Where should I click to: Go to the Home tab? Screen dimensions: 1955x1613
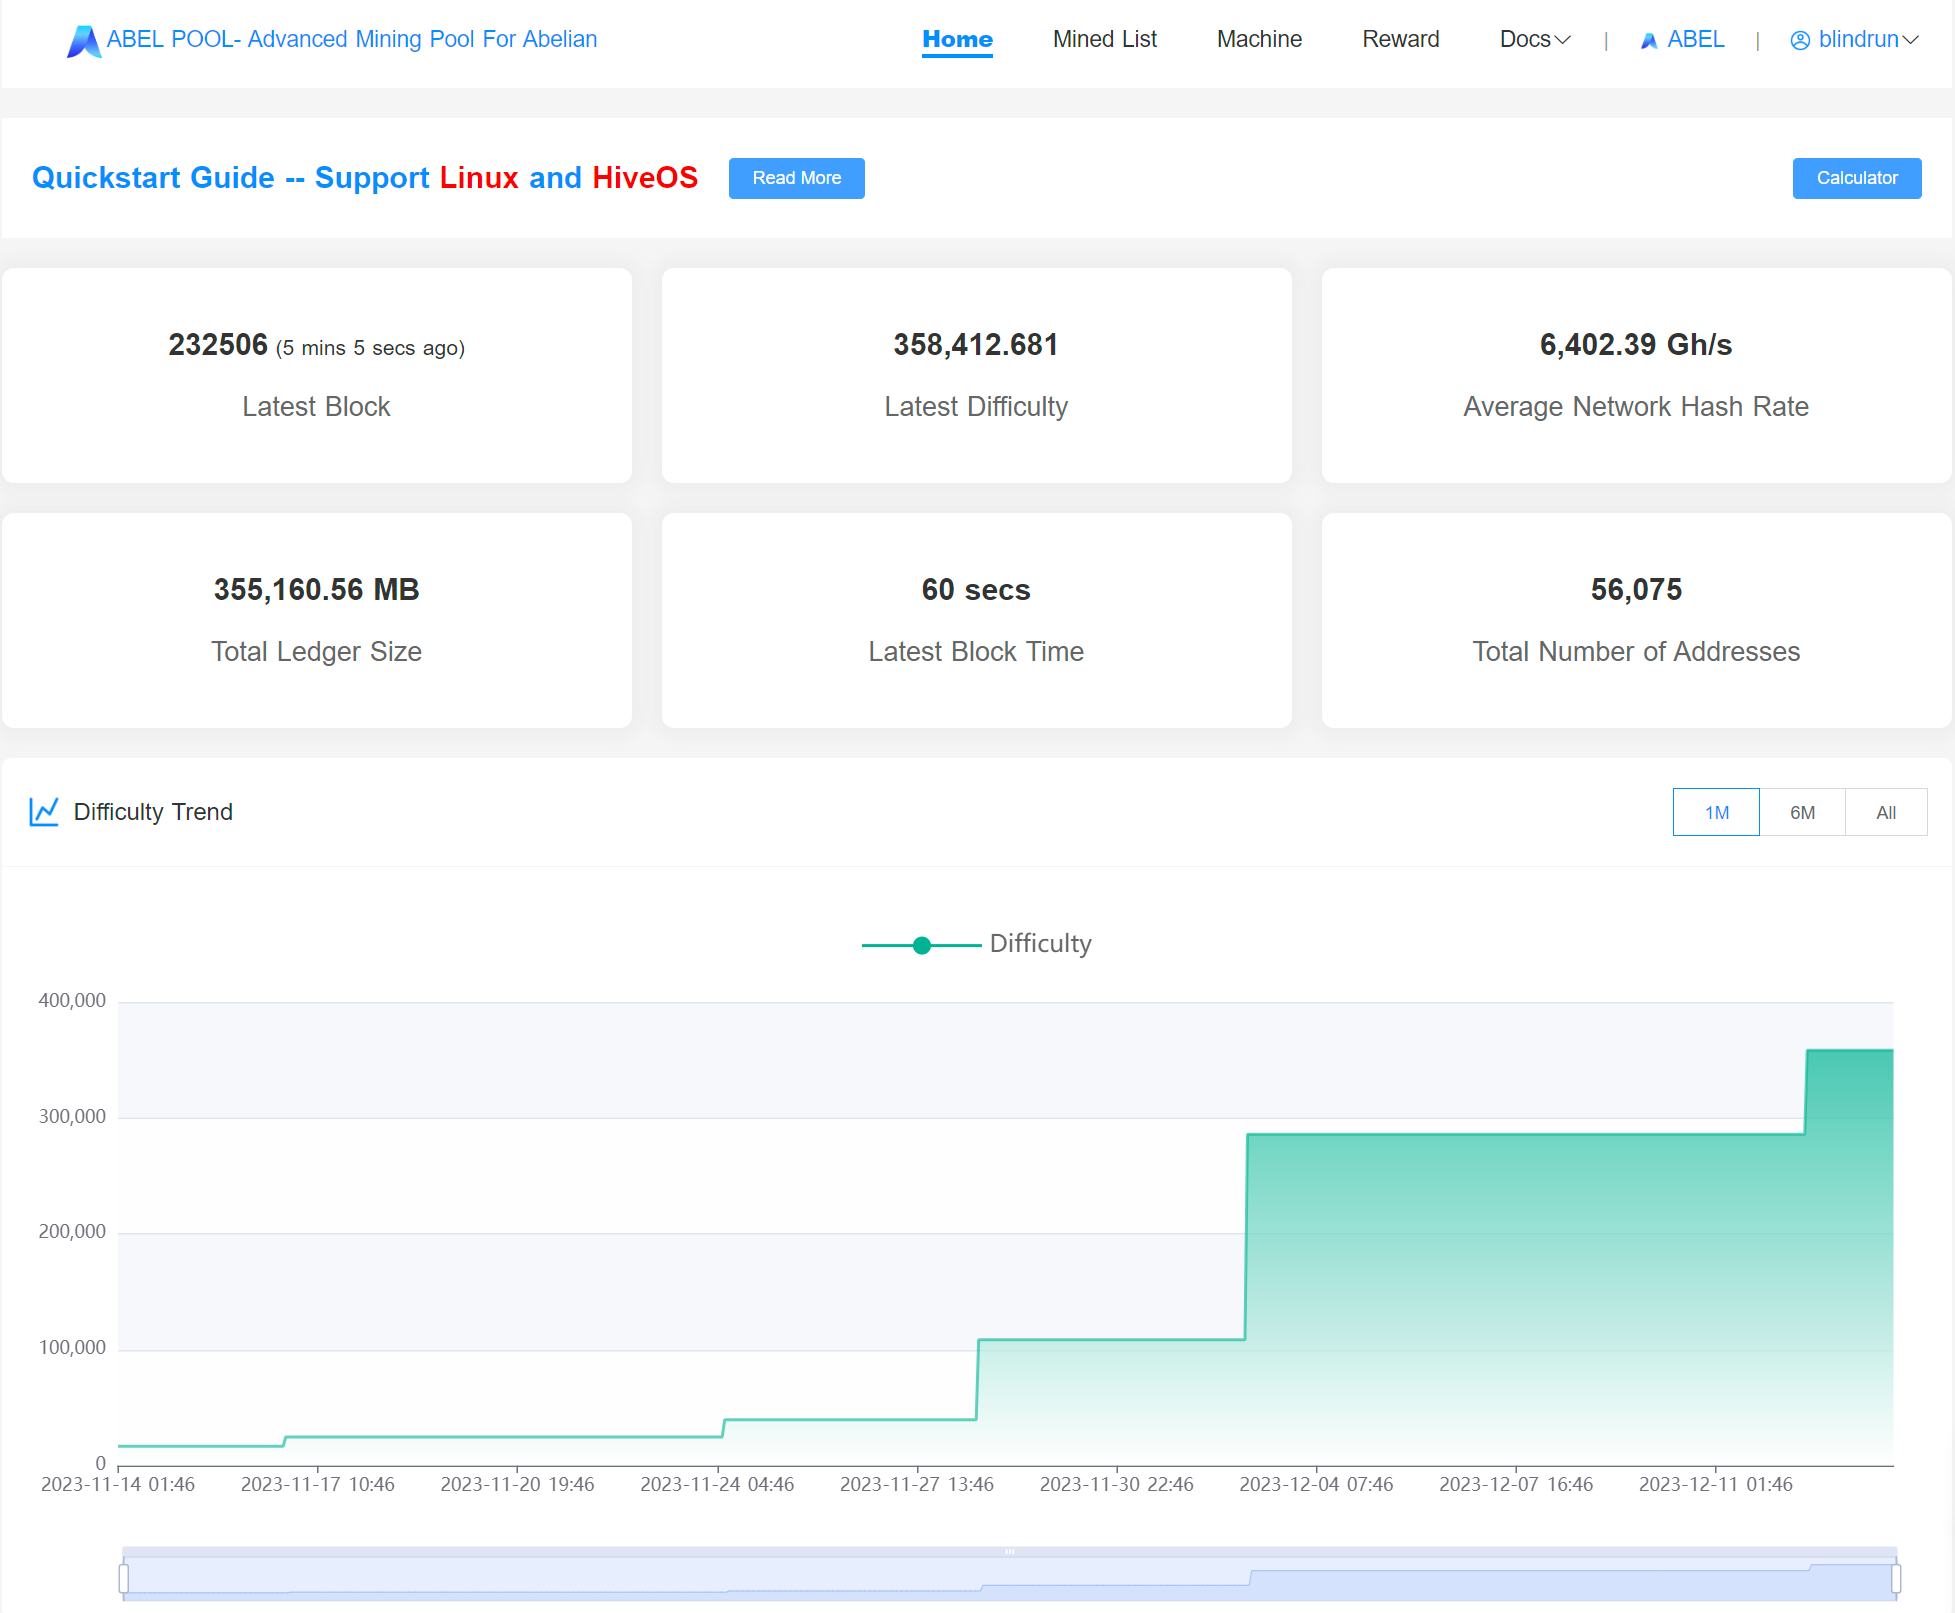[957, 39]
